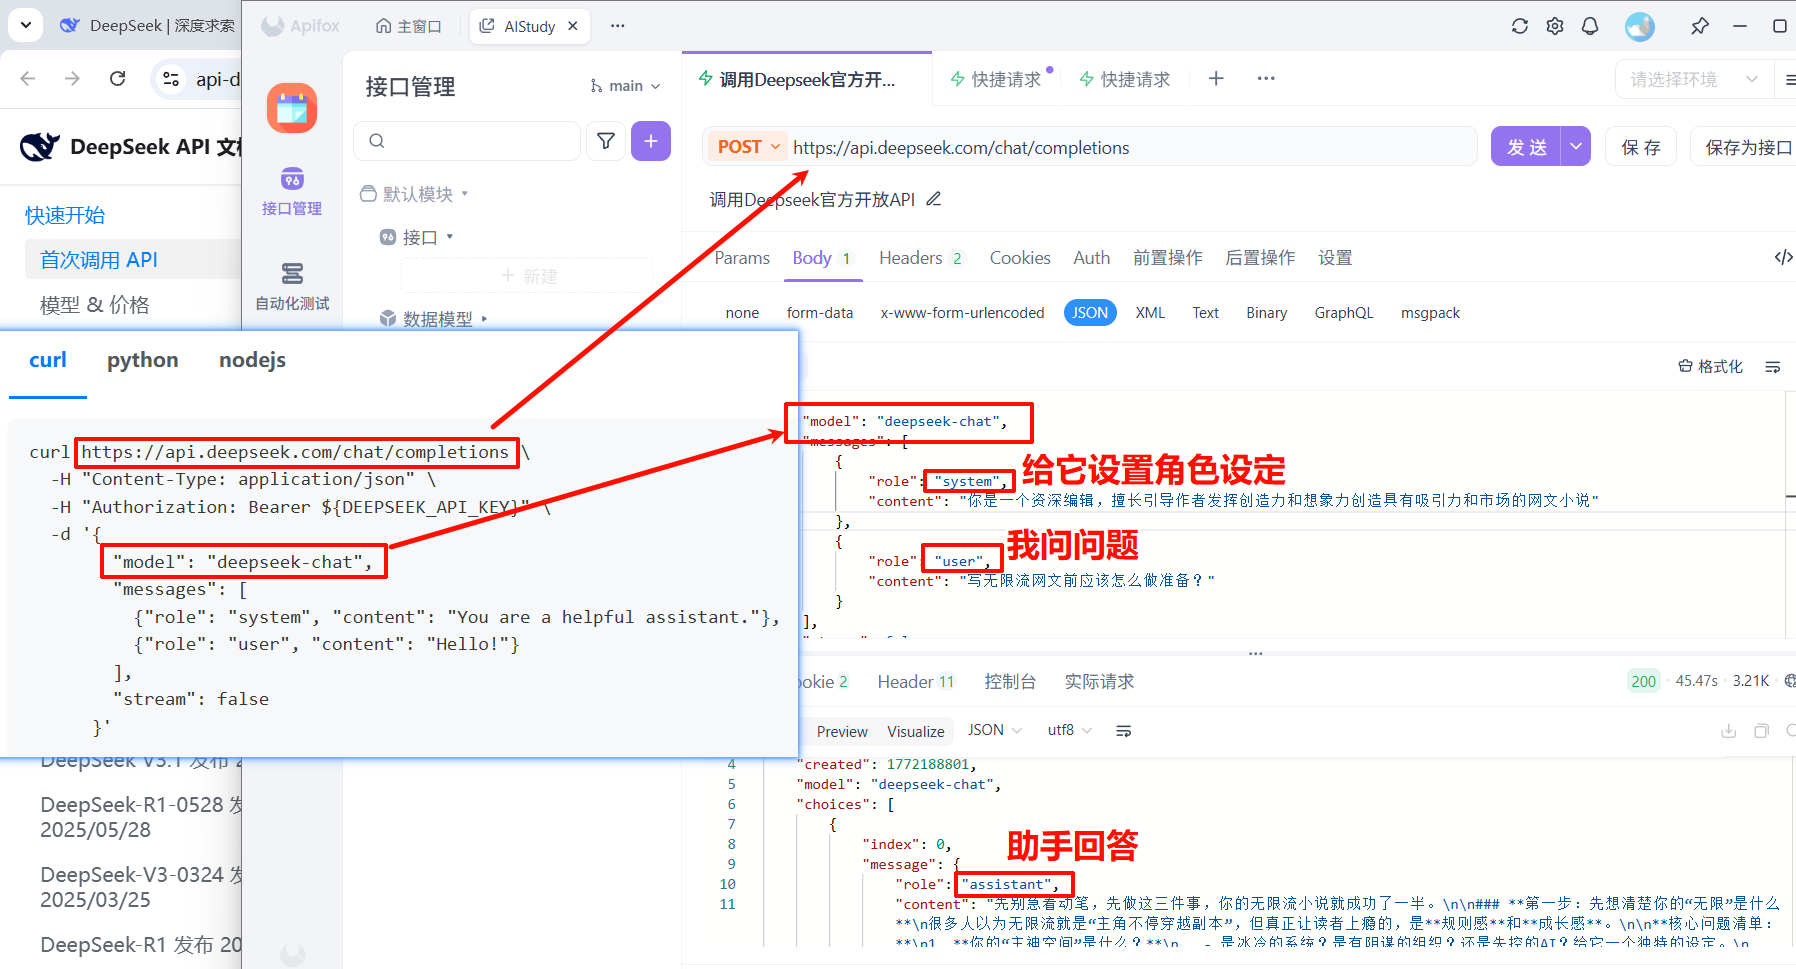Open 接口管理 in the Apifox sidebar
This screenshot has height=969, width=1796.
(x=292, y=191)
